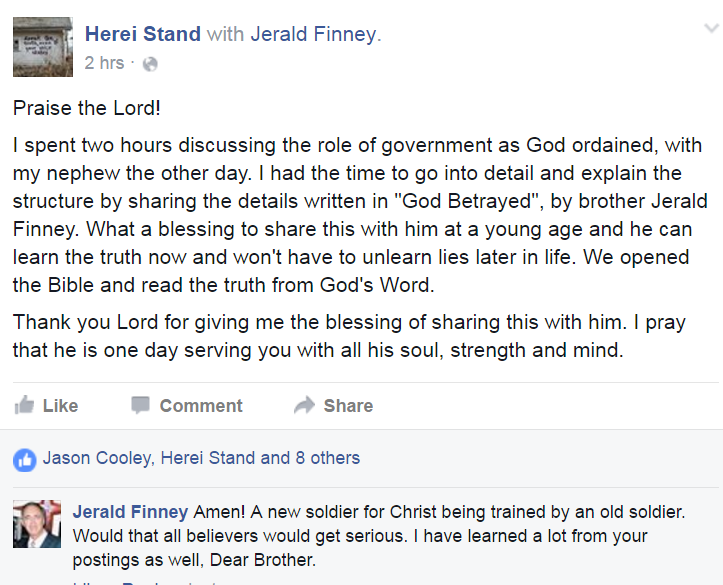Click the globe public audience icon
This screenshot has width=723, height=585.
(x=150, y=64)
